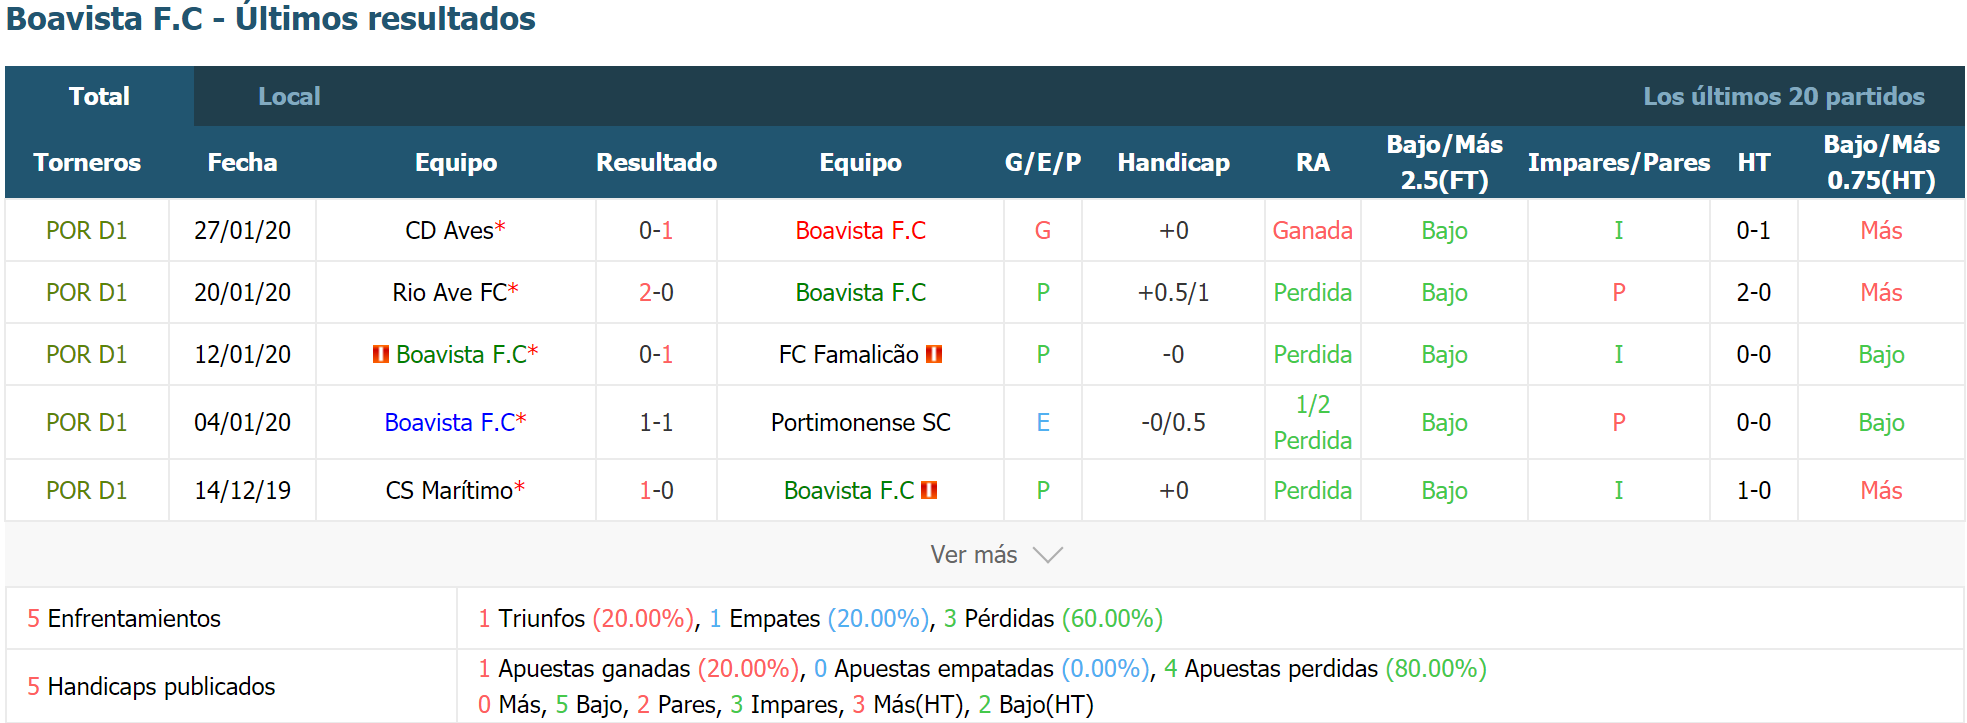The image size is (1967, 723).
Task: Click the Handicap column header
Action: click(x=1173, y=162)
